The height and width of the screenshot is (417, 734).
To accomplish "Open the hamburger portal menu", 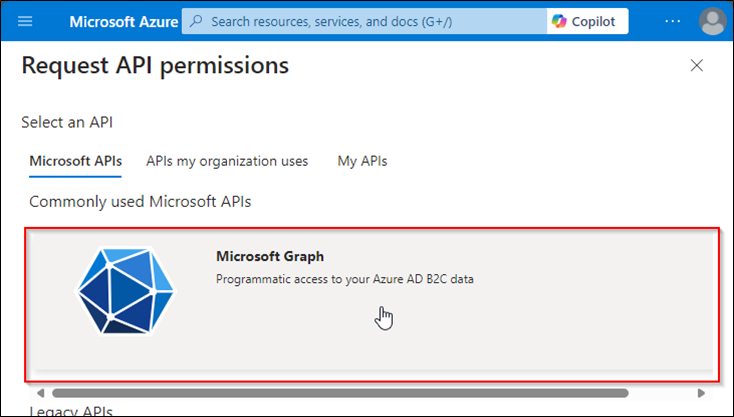I will [25, 21].
